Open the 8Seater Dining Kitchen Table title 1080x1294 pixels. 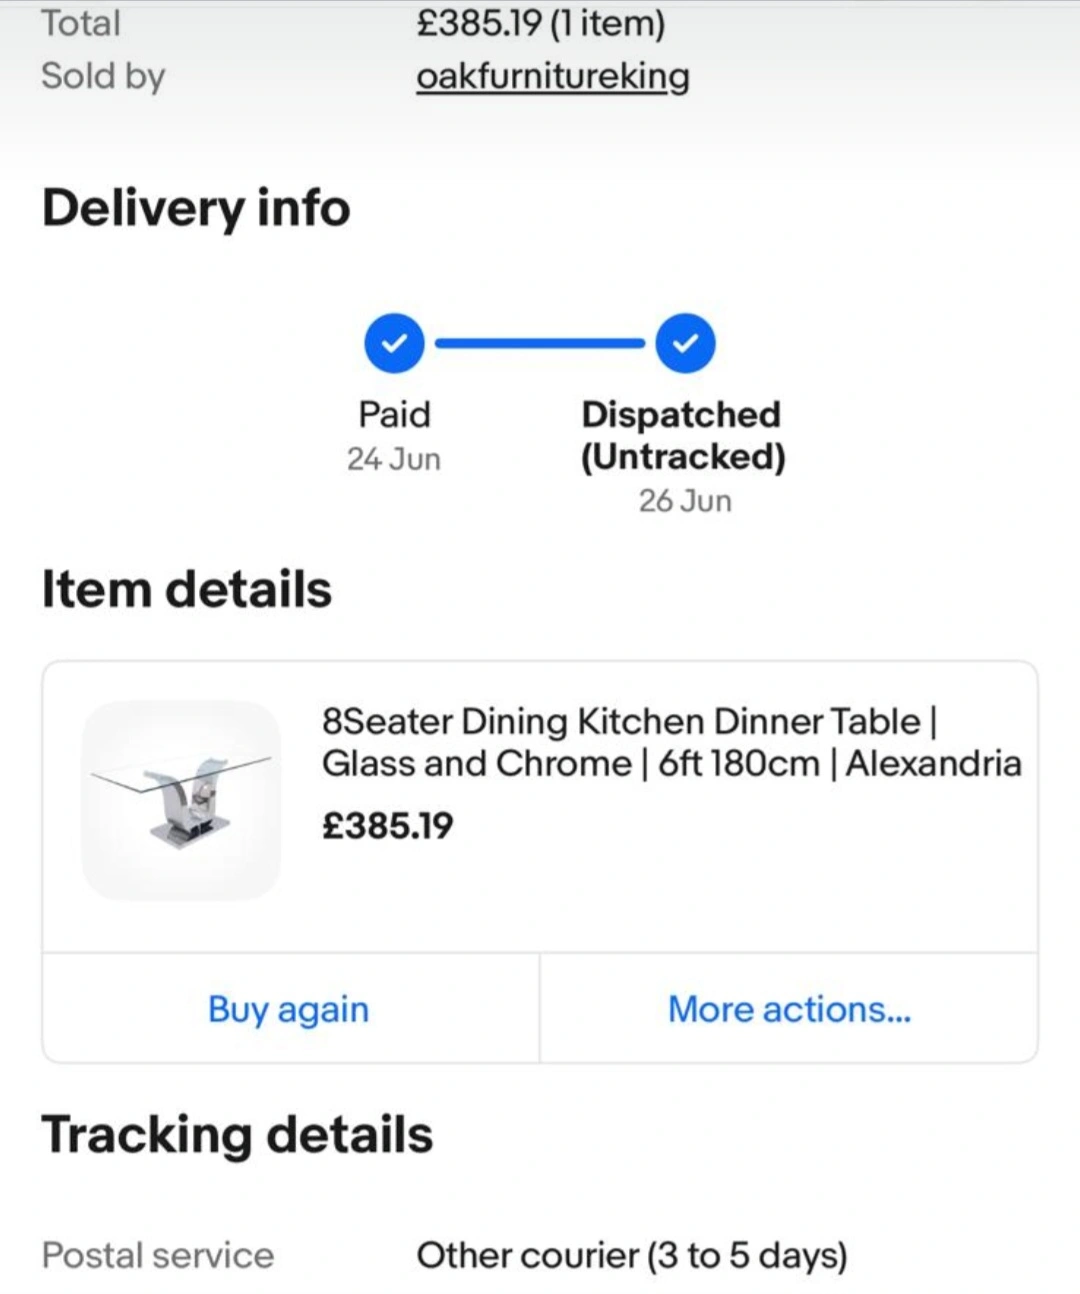(x=670, y=742)
